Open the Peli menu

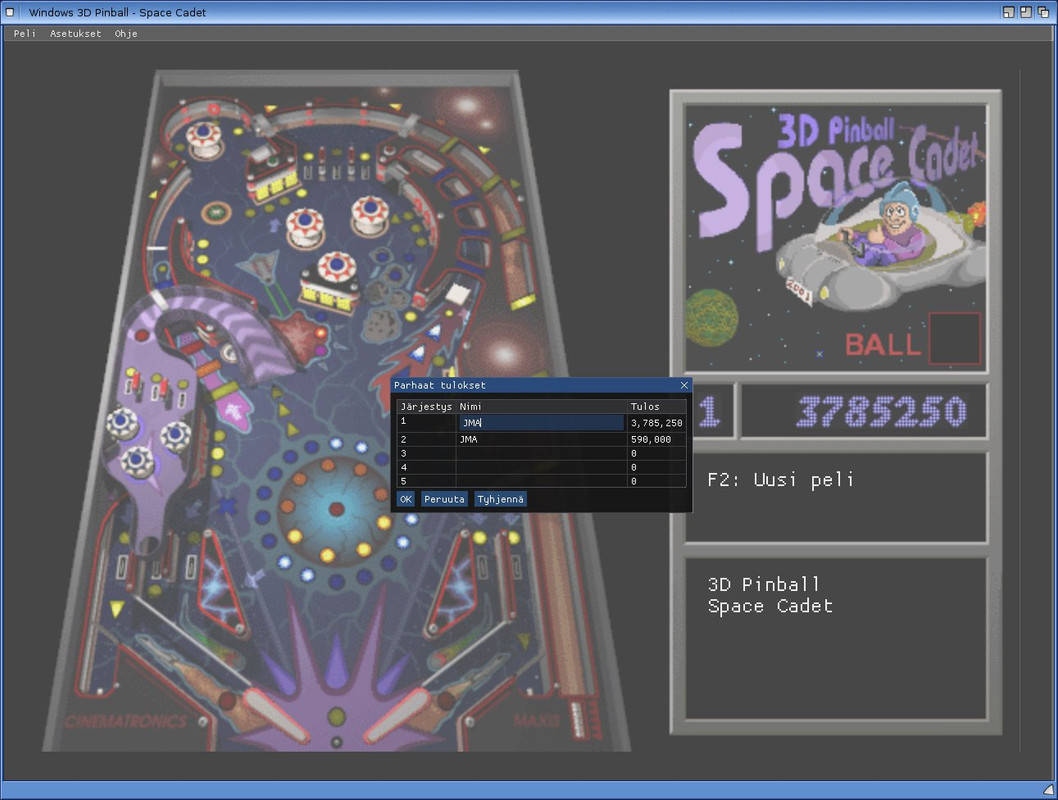pos(24,33)
